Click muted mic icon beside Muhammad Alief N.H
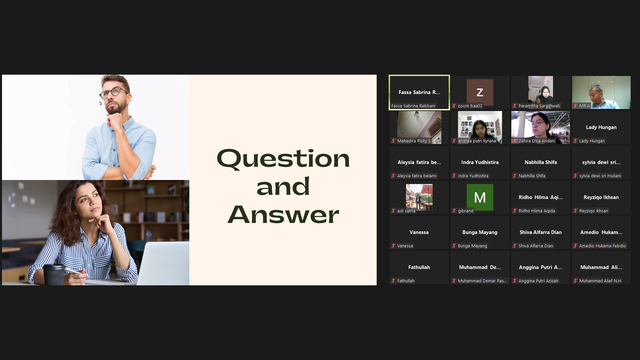 [576, 281]
